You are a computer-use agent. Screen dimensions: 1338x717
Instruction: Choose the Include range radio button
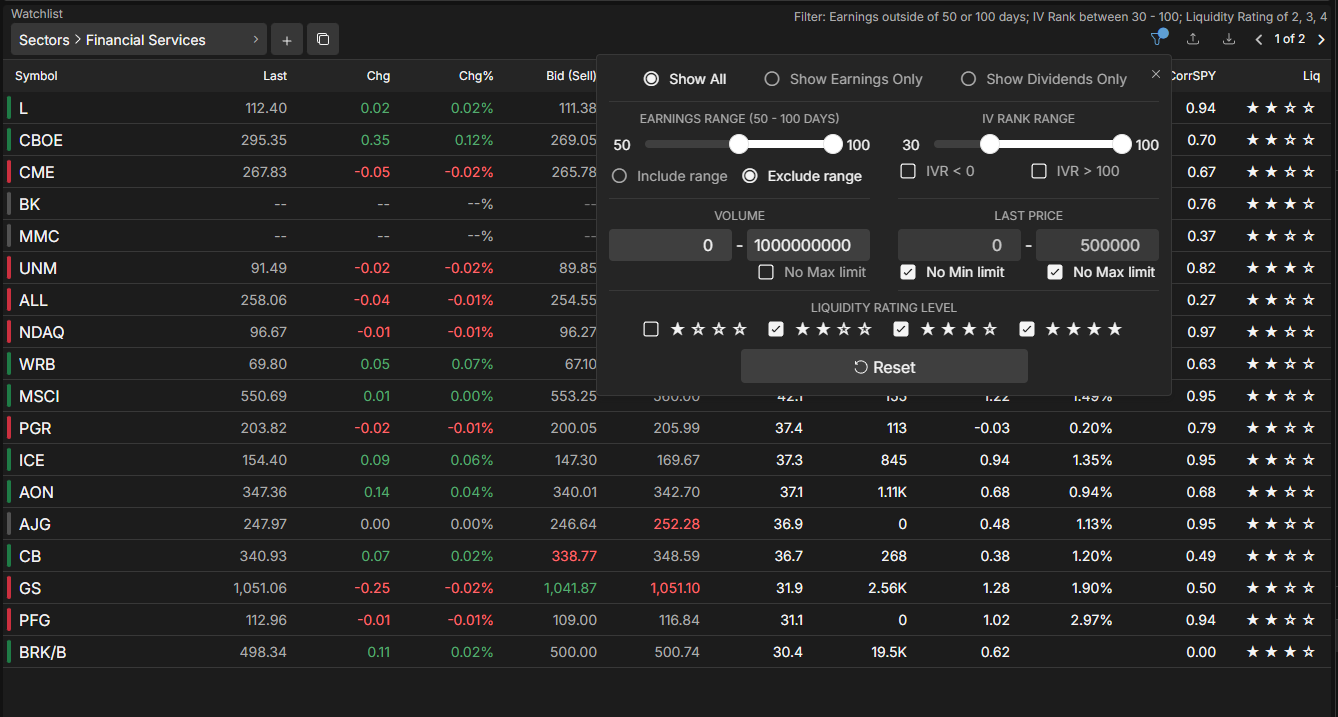click(x=619, y=176)
